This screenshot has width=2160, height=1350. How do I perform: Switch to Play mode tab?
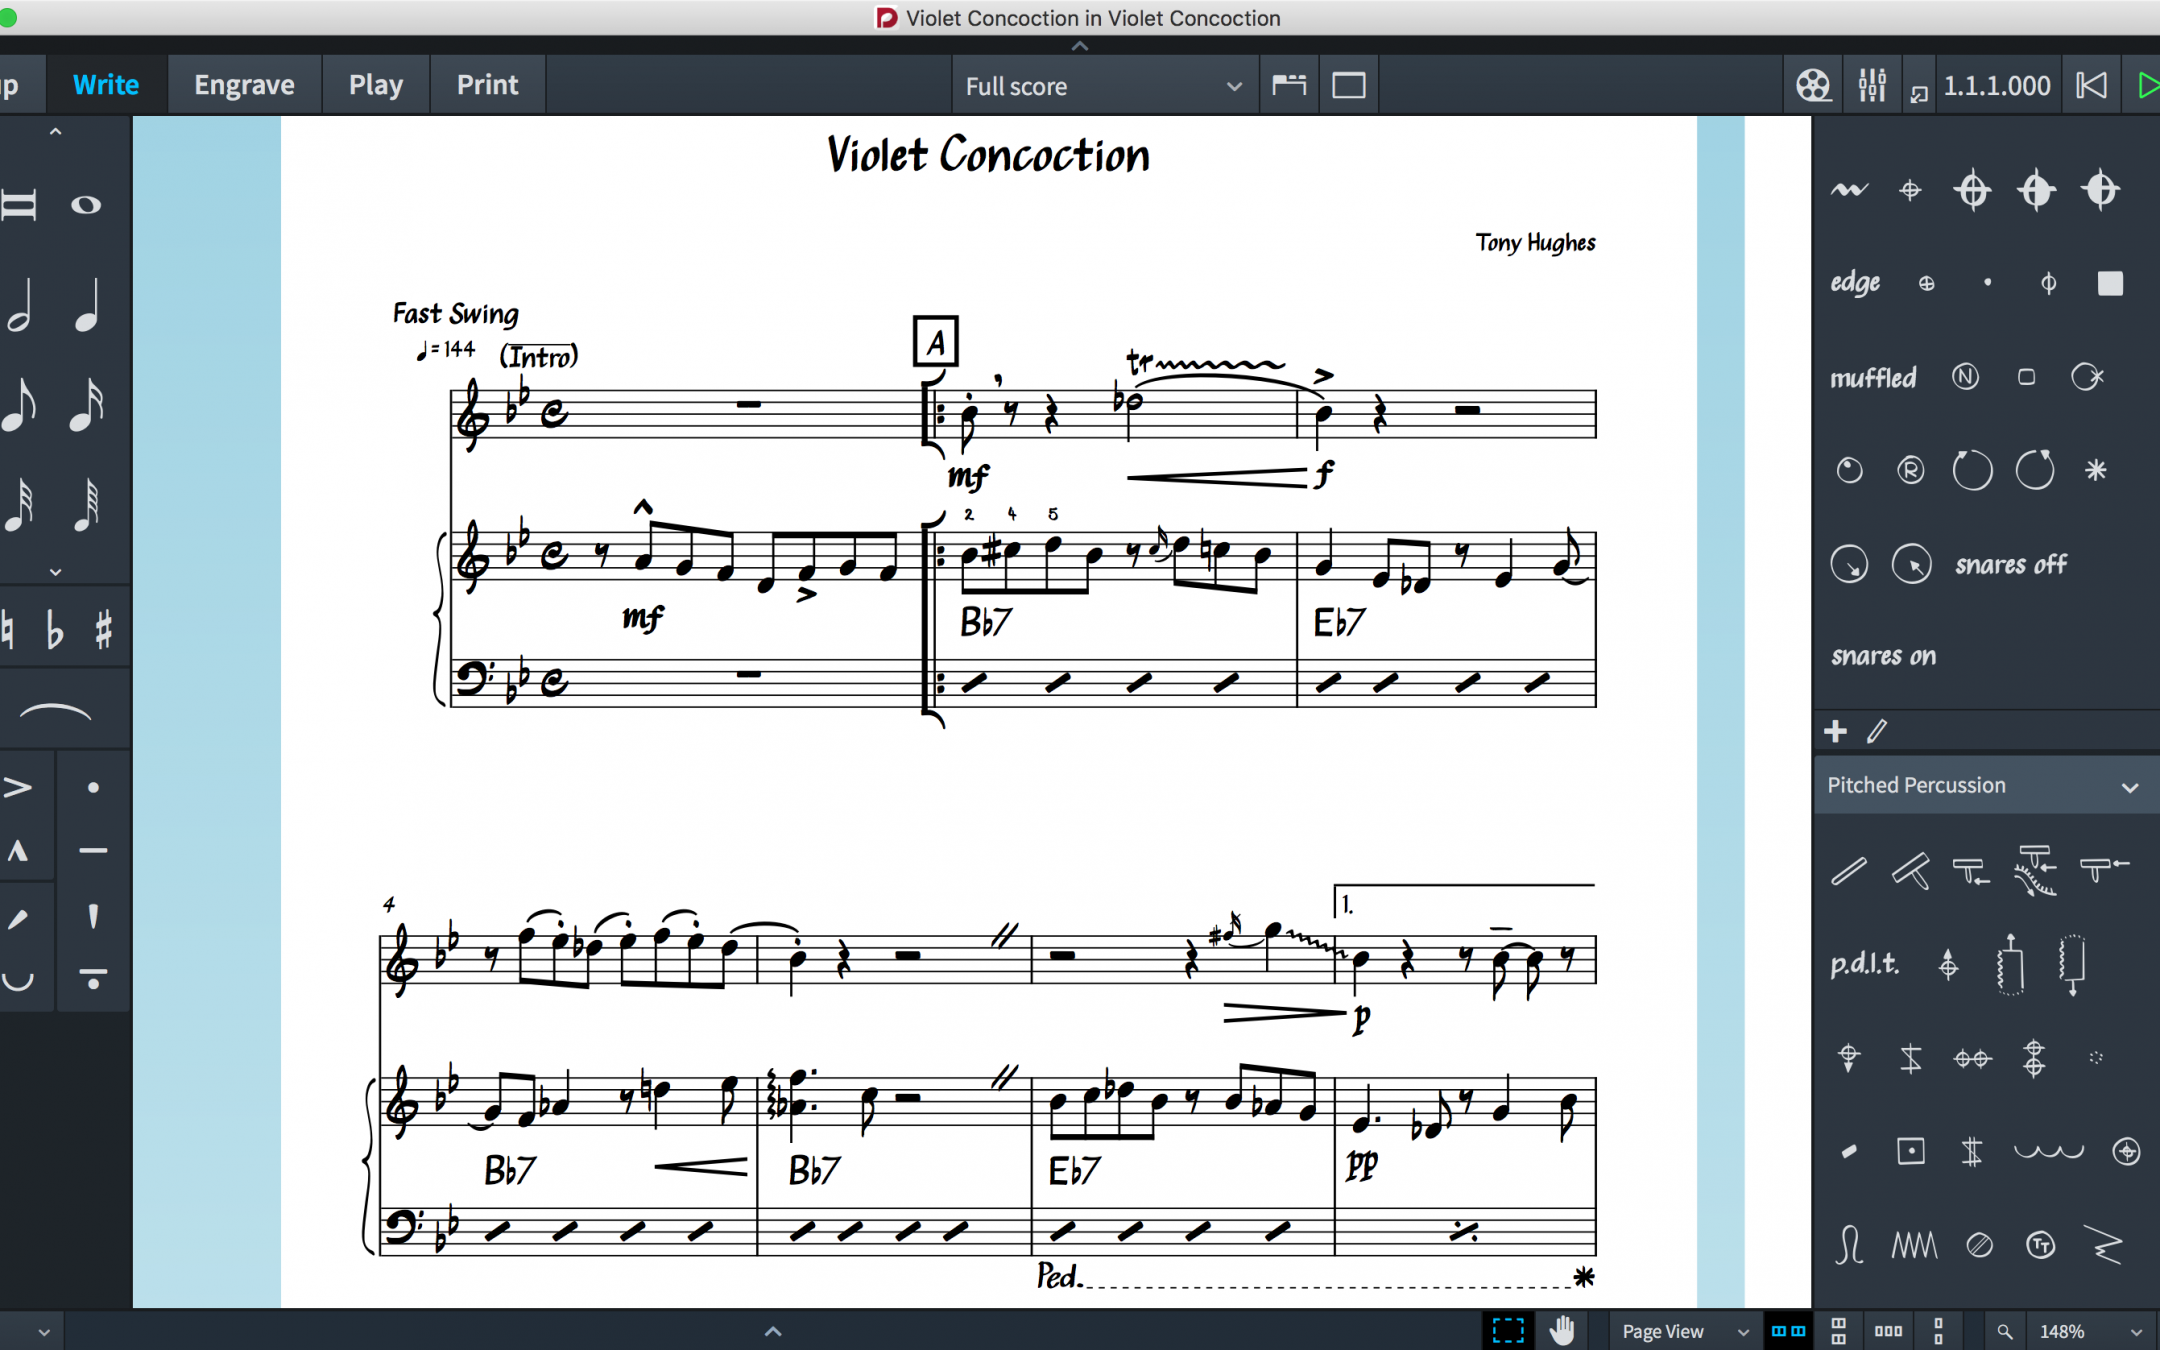[x=376, y=85]
